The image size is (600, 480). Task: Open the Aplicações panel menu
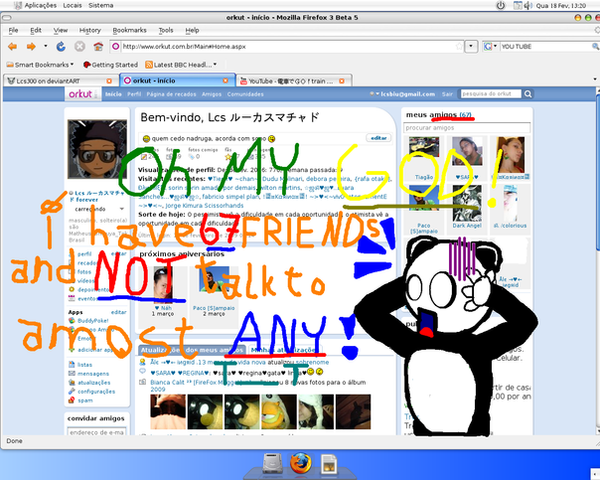(40, 5)
